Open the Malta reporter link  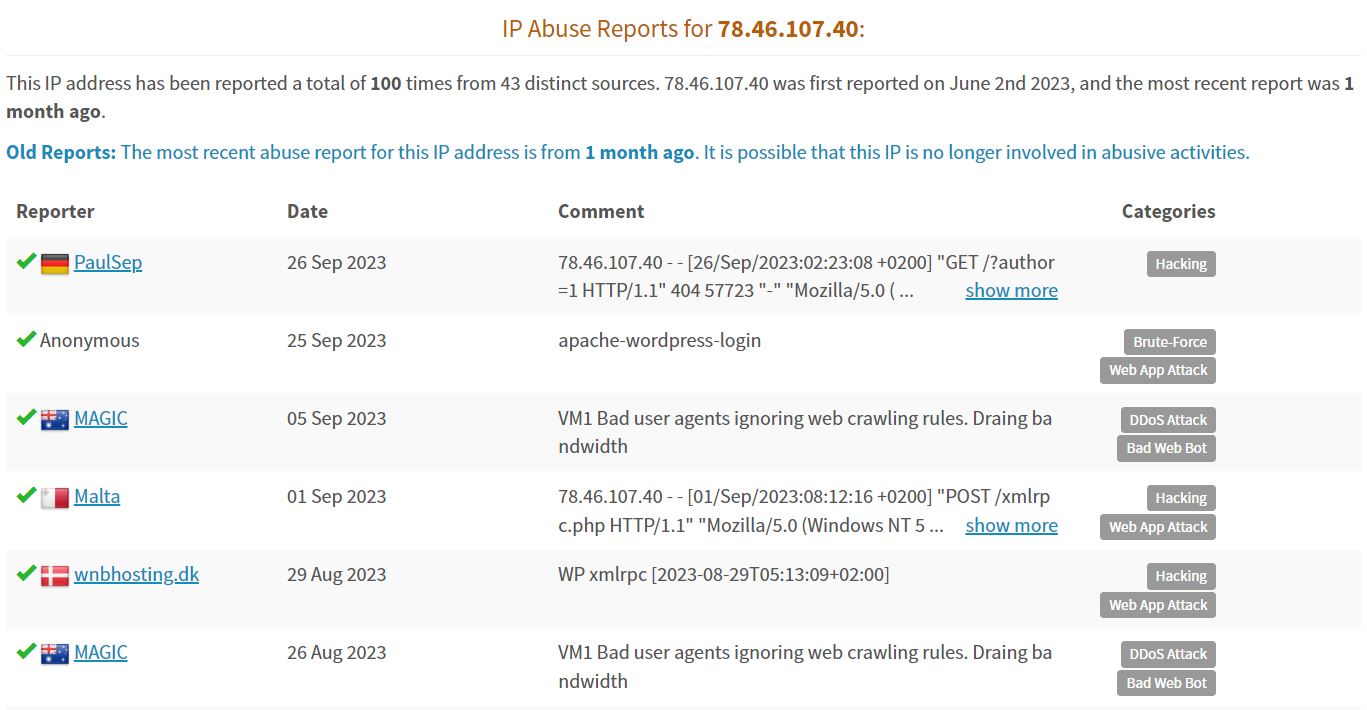click(97, 497)
